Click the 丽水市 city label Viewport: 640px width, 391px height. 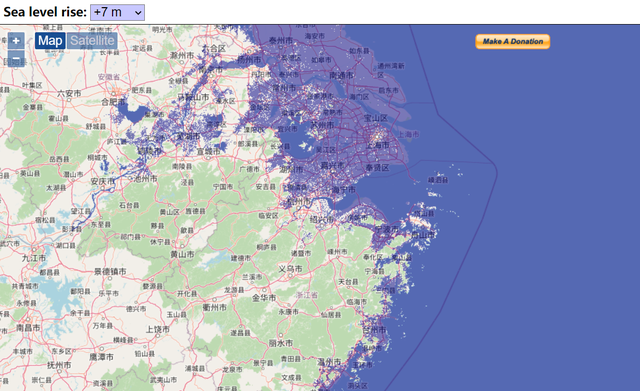[x=280, y=343]
